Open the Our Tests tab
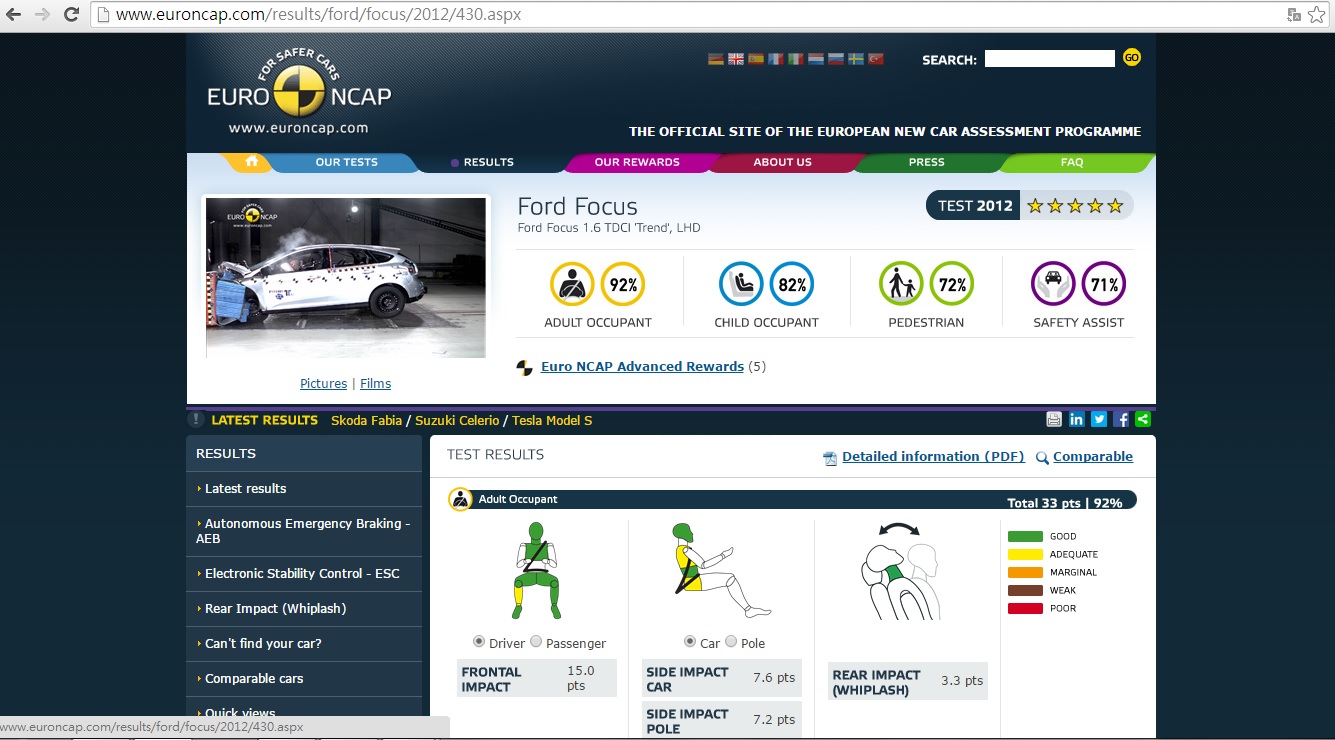 346,162
